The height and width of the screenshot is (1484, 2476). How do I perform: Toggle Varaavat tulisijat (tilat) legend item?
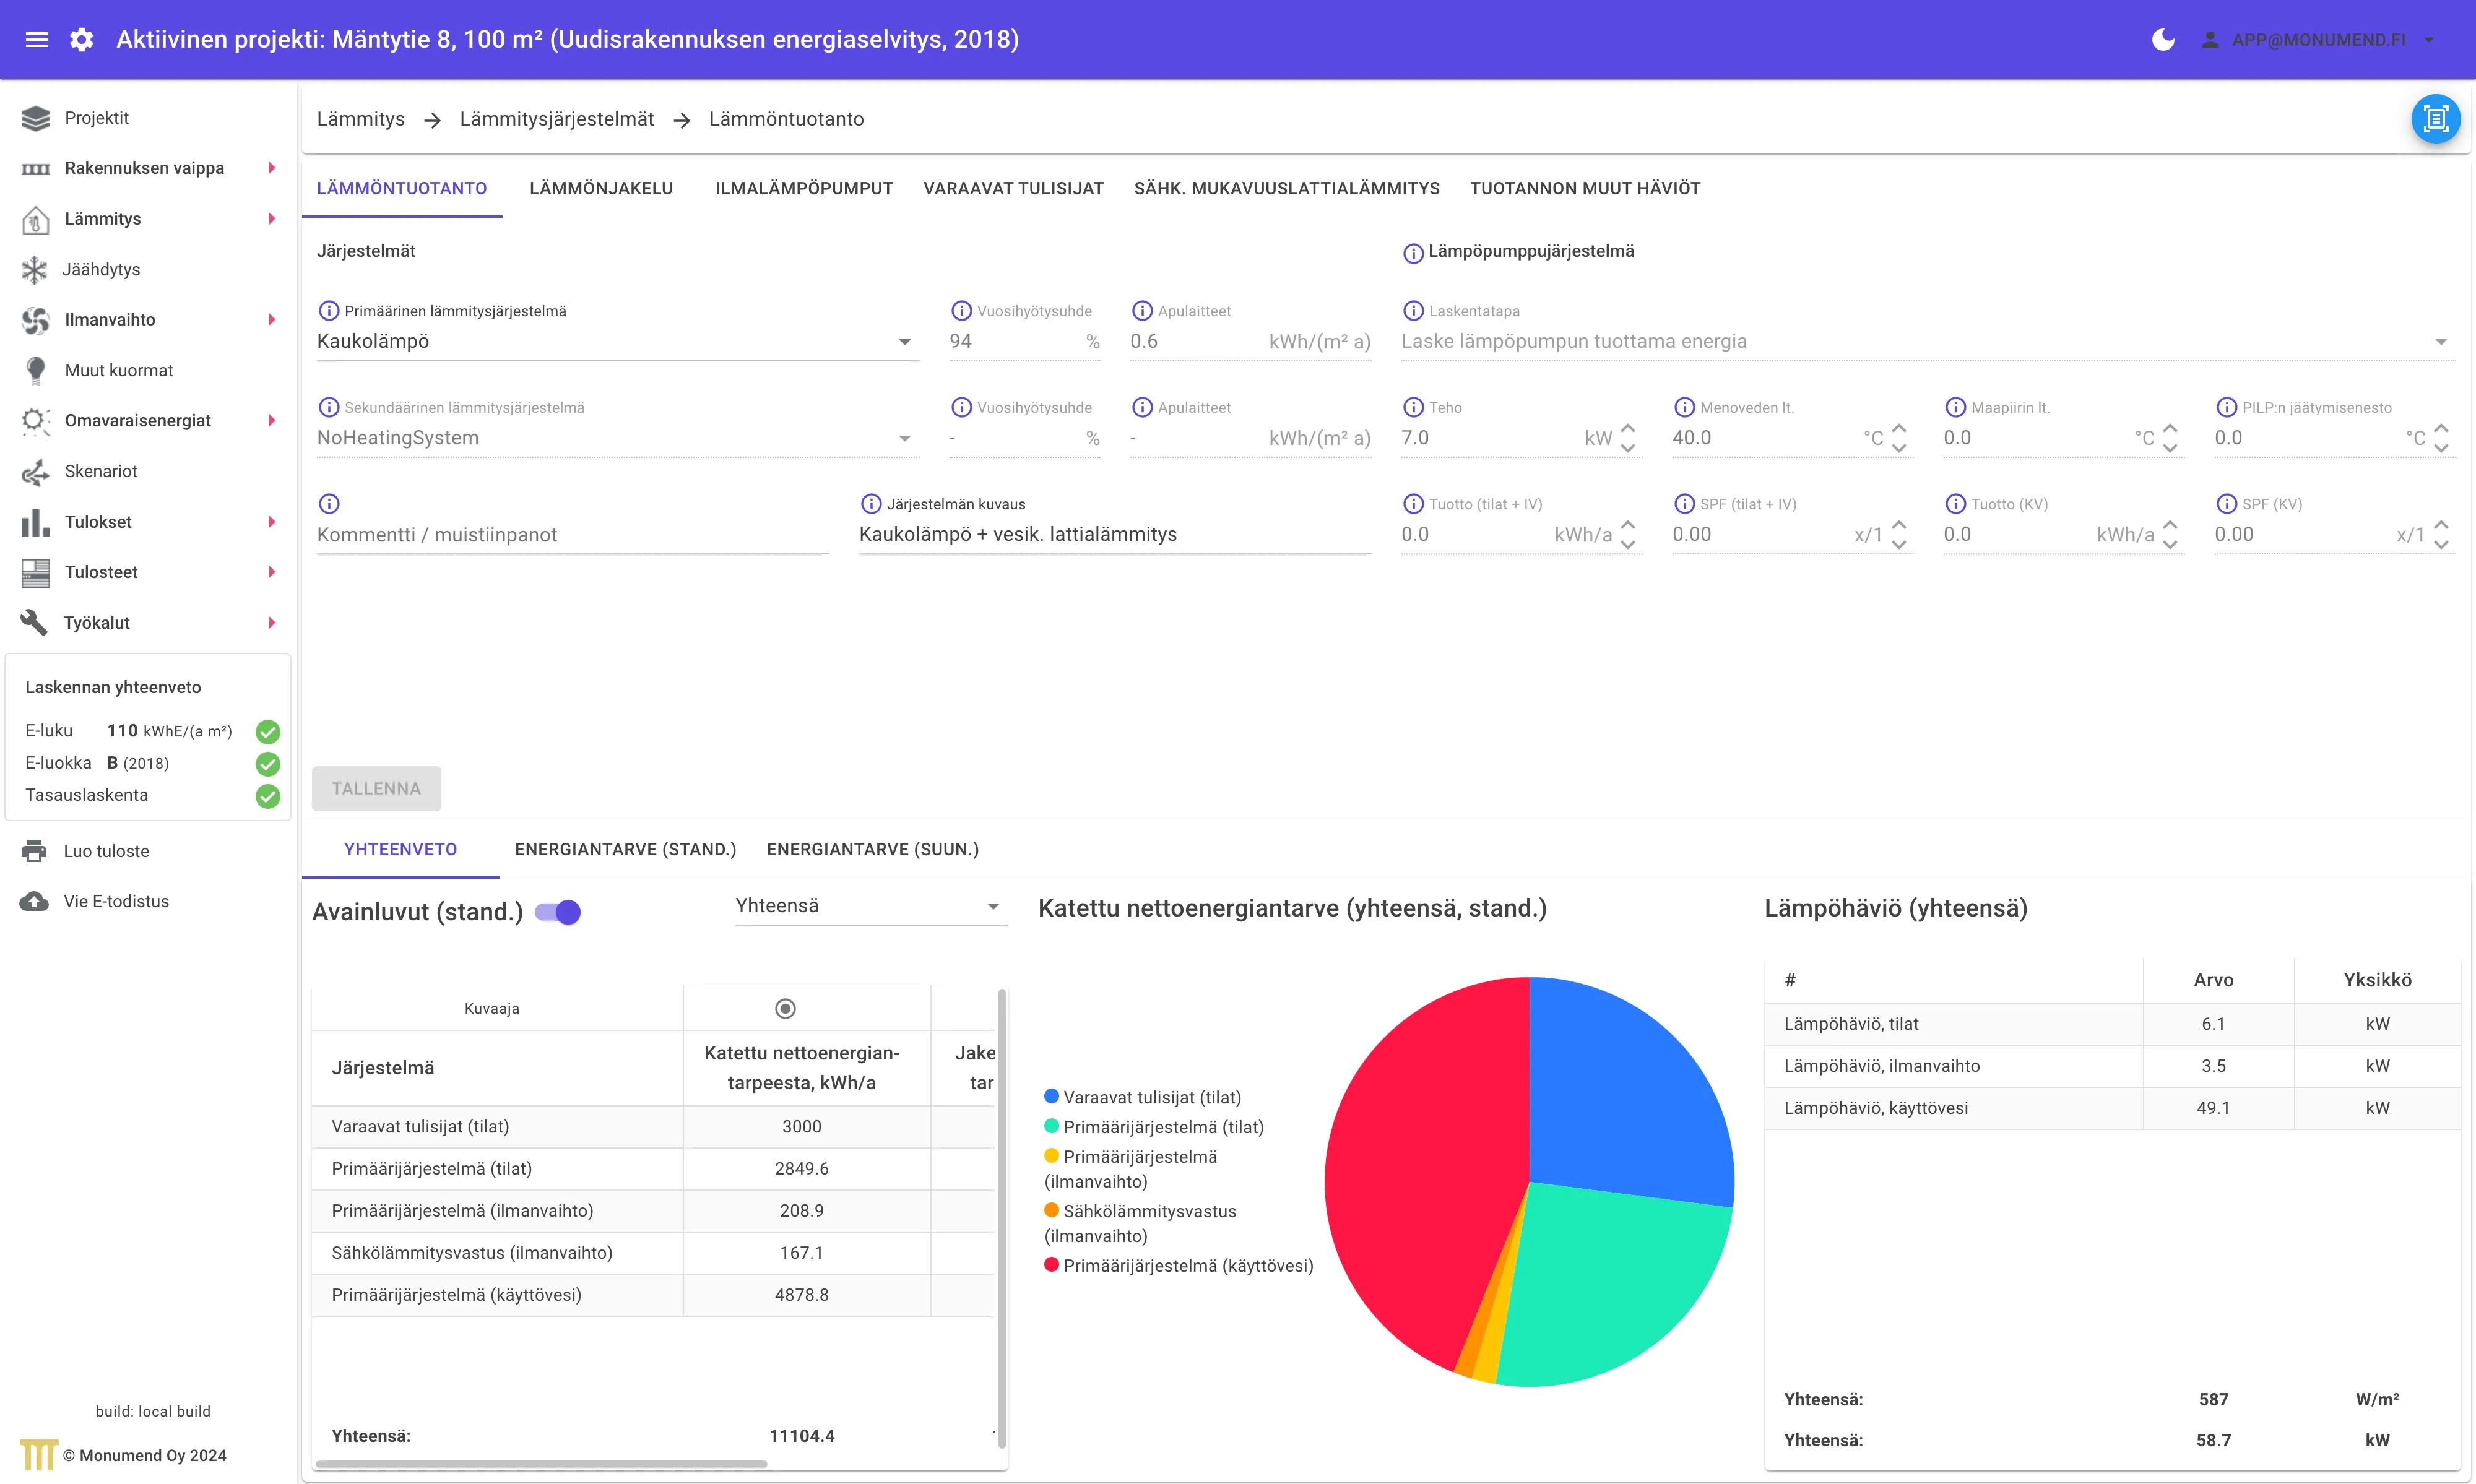click(x=1142, y=1097)
